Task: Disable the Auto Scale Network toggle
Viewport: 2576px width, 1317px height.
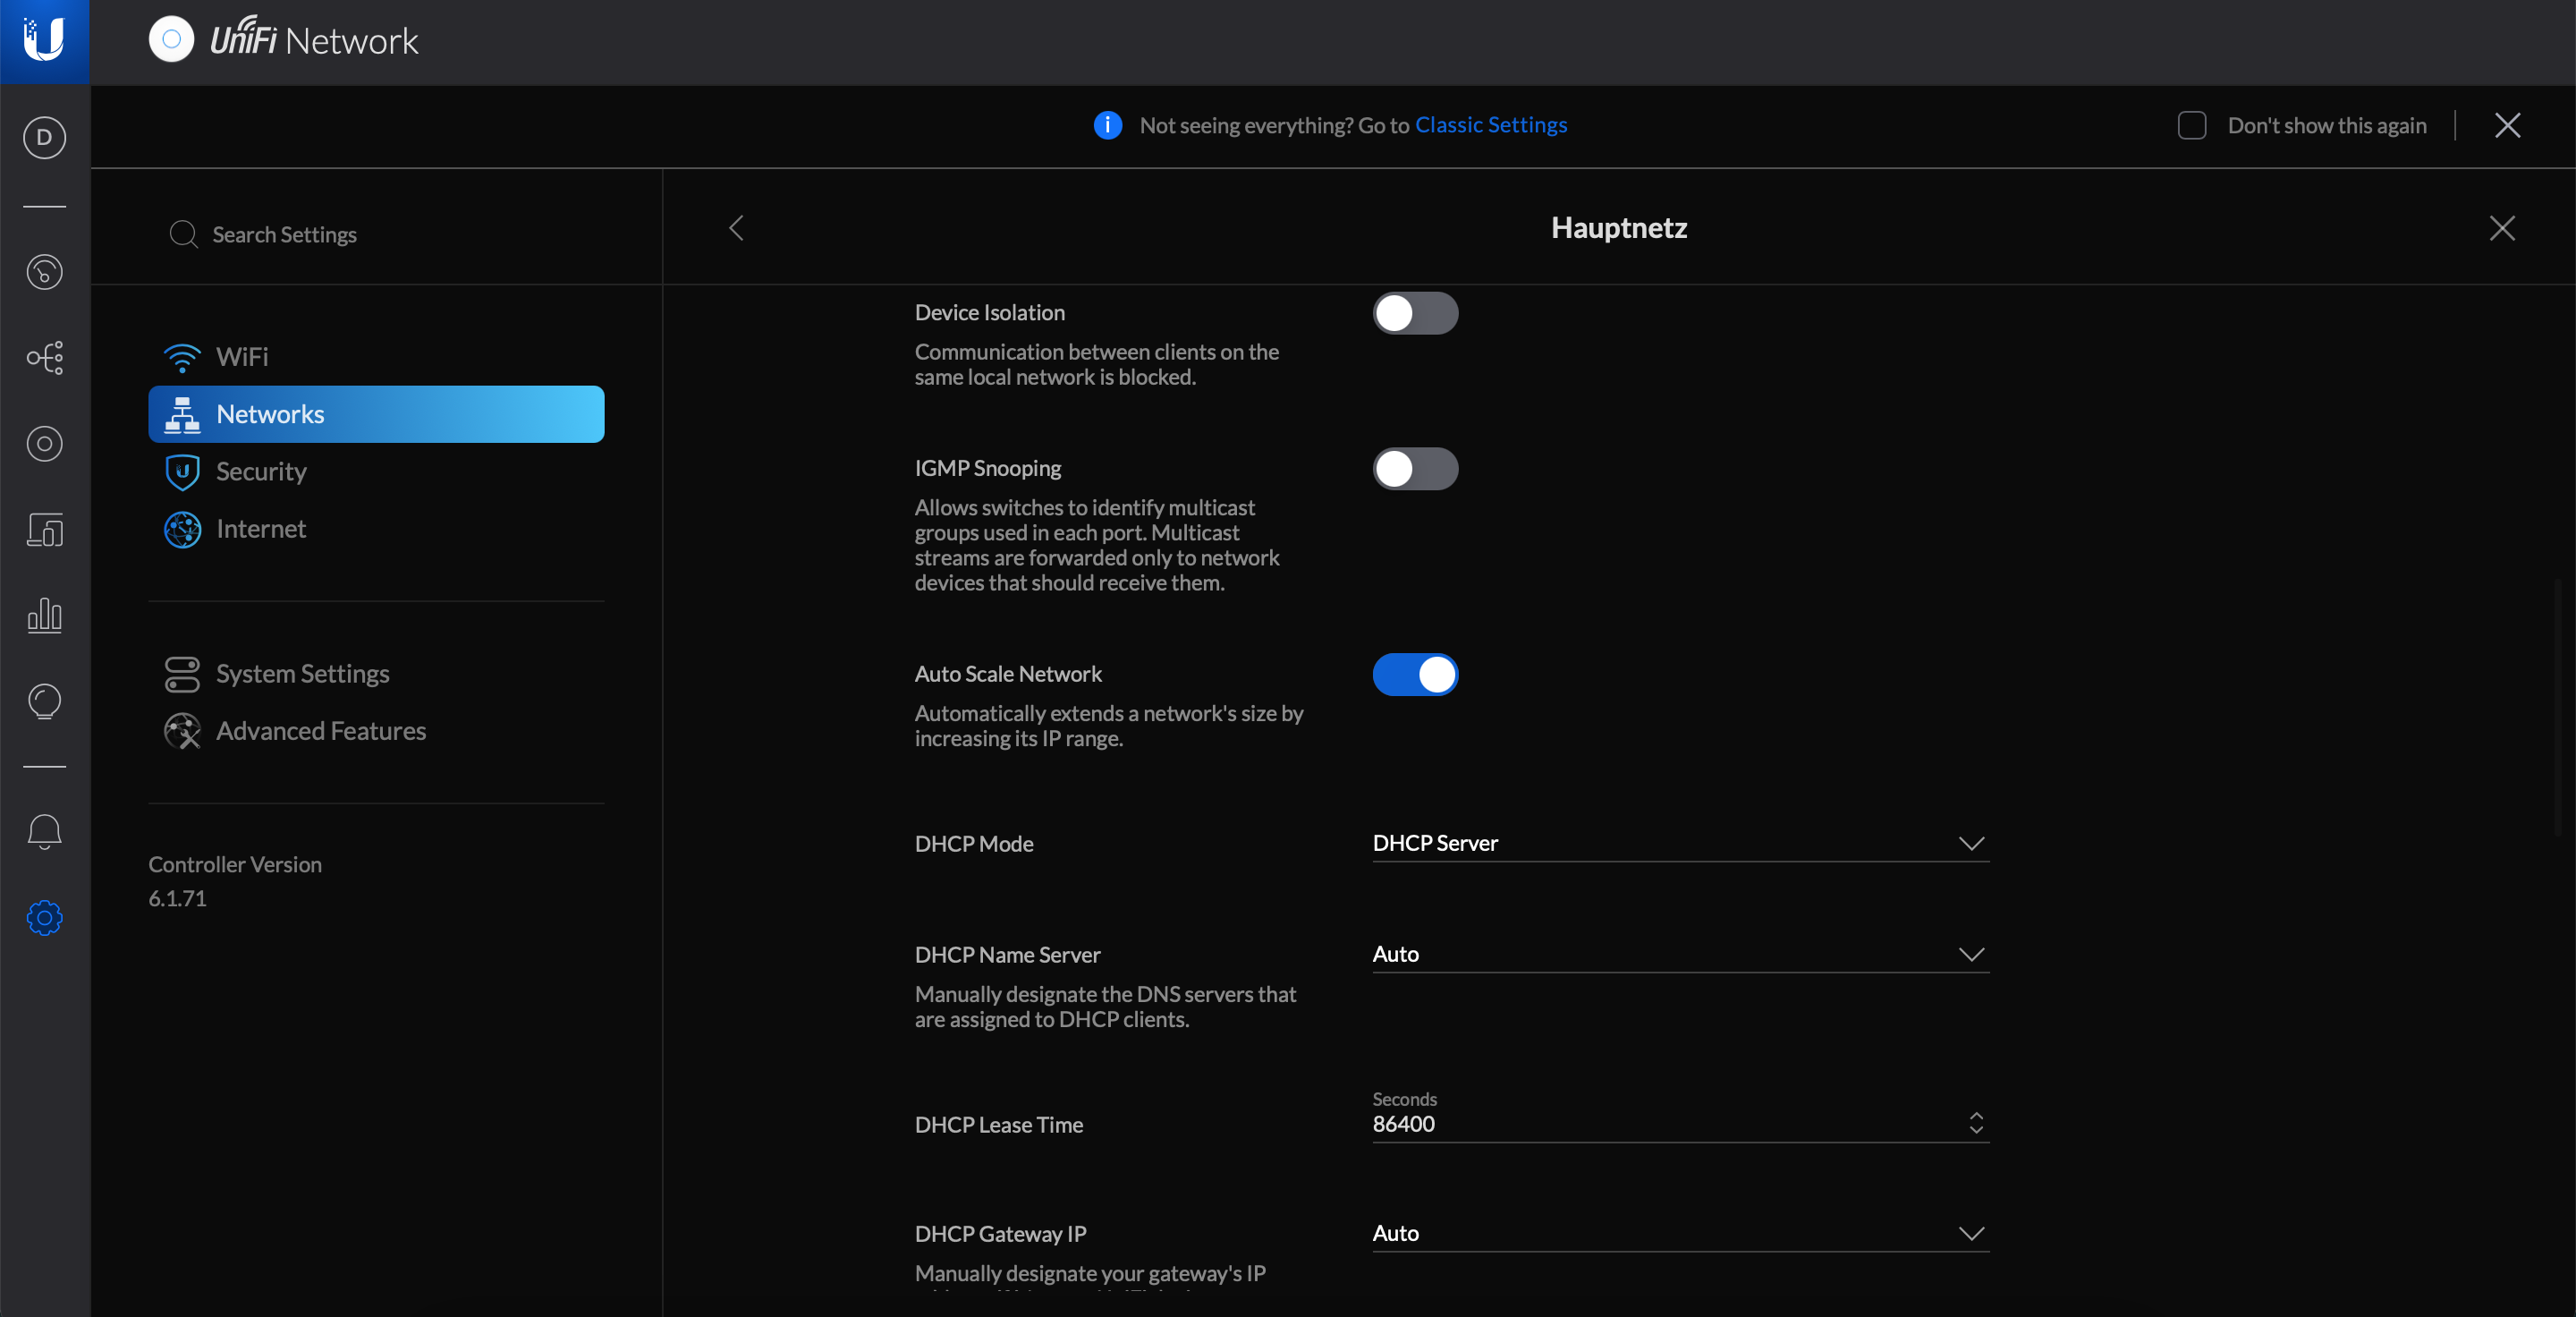Action: (x=1414, y=675)
